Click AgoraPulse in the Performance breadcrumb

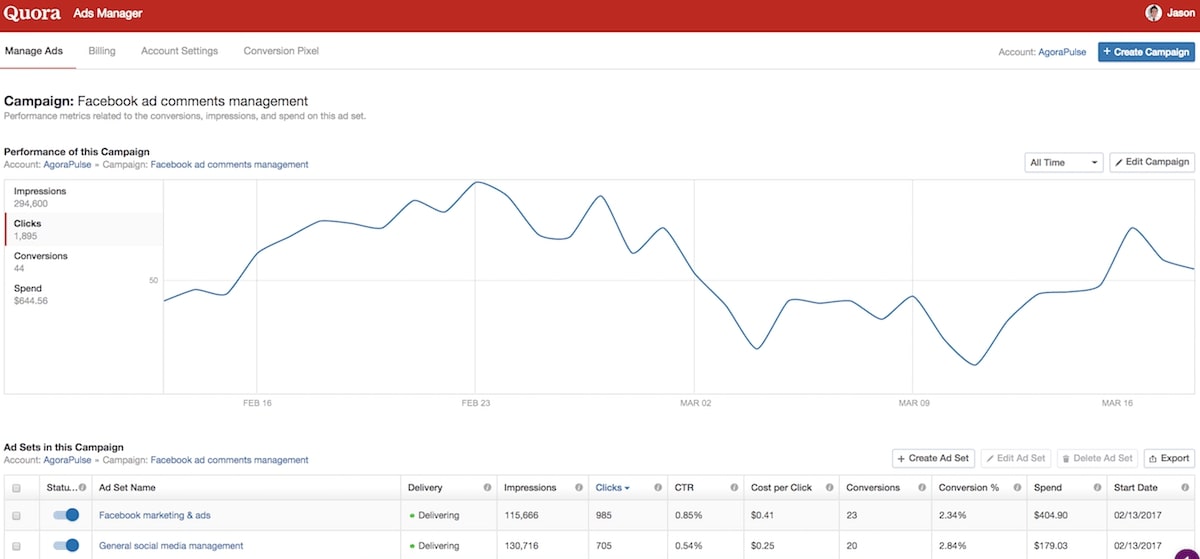click(x=68, y=165)
